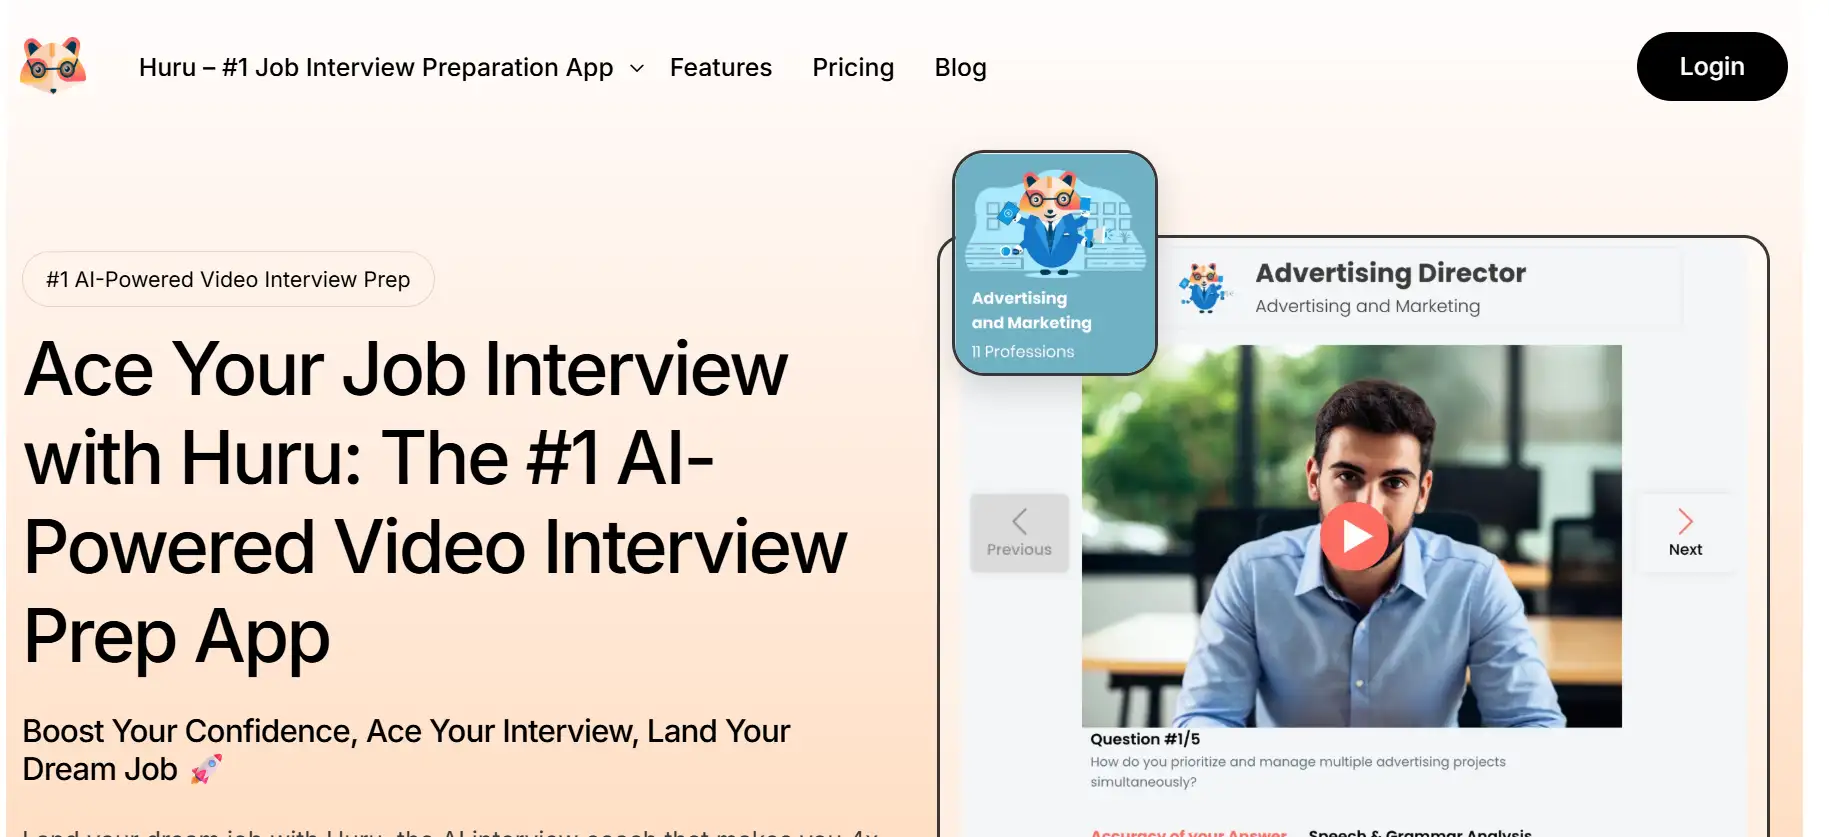Click the rocket emoji after Dream Job

206,769
